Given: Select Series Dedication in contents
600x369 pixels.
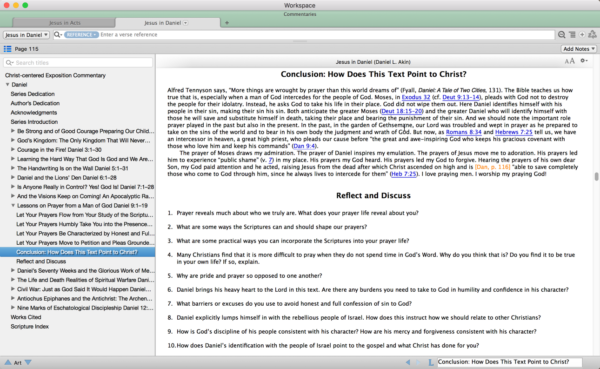Looking at the screenshot, I should click(33, 94).
